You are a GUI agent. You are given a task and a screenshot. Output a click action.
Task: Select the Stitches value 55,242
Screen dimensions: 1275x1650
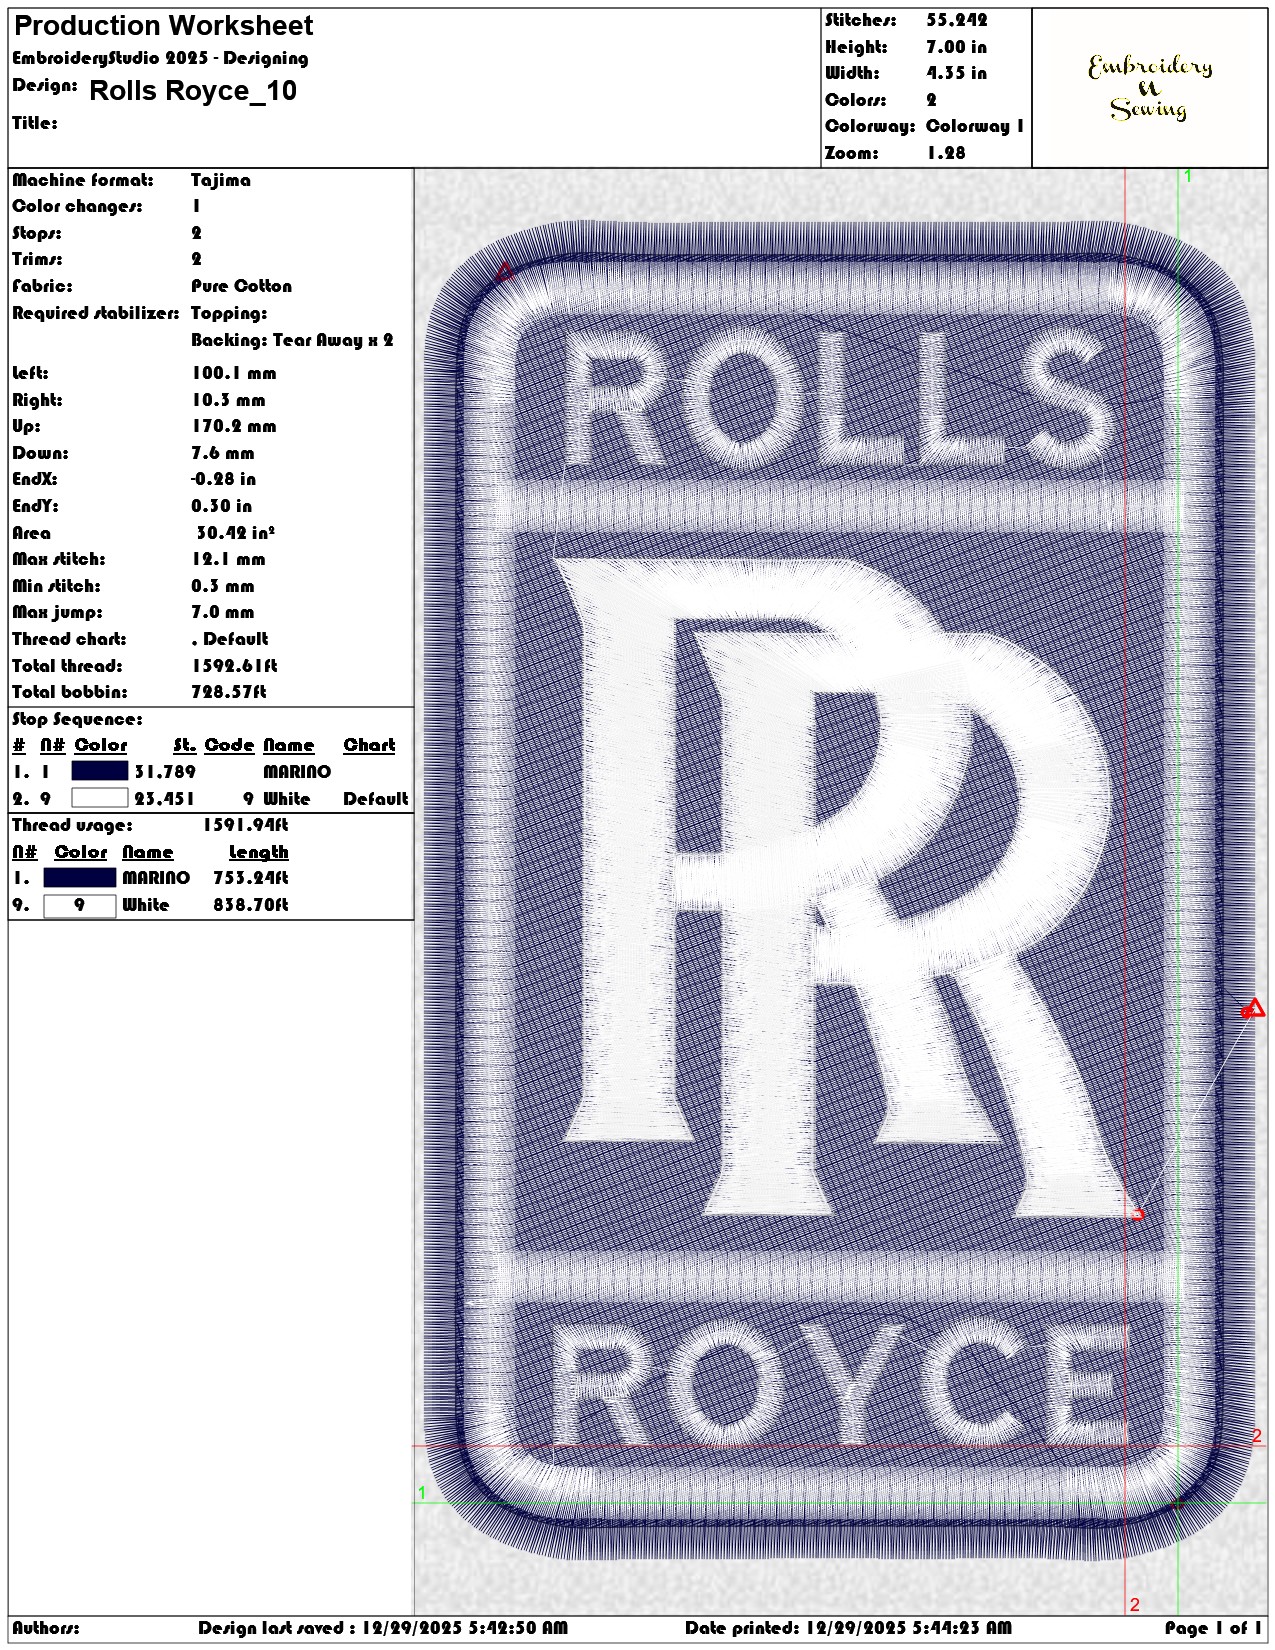(957, 20)
